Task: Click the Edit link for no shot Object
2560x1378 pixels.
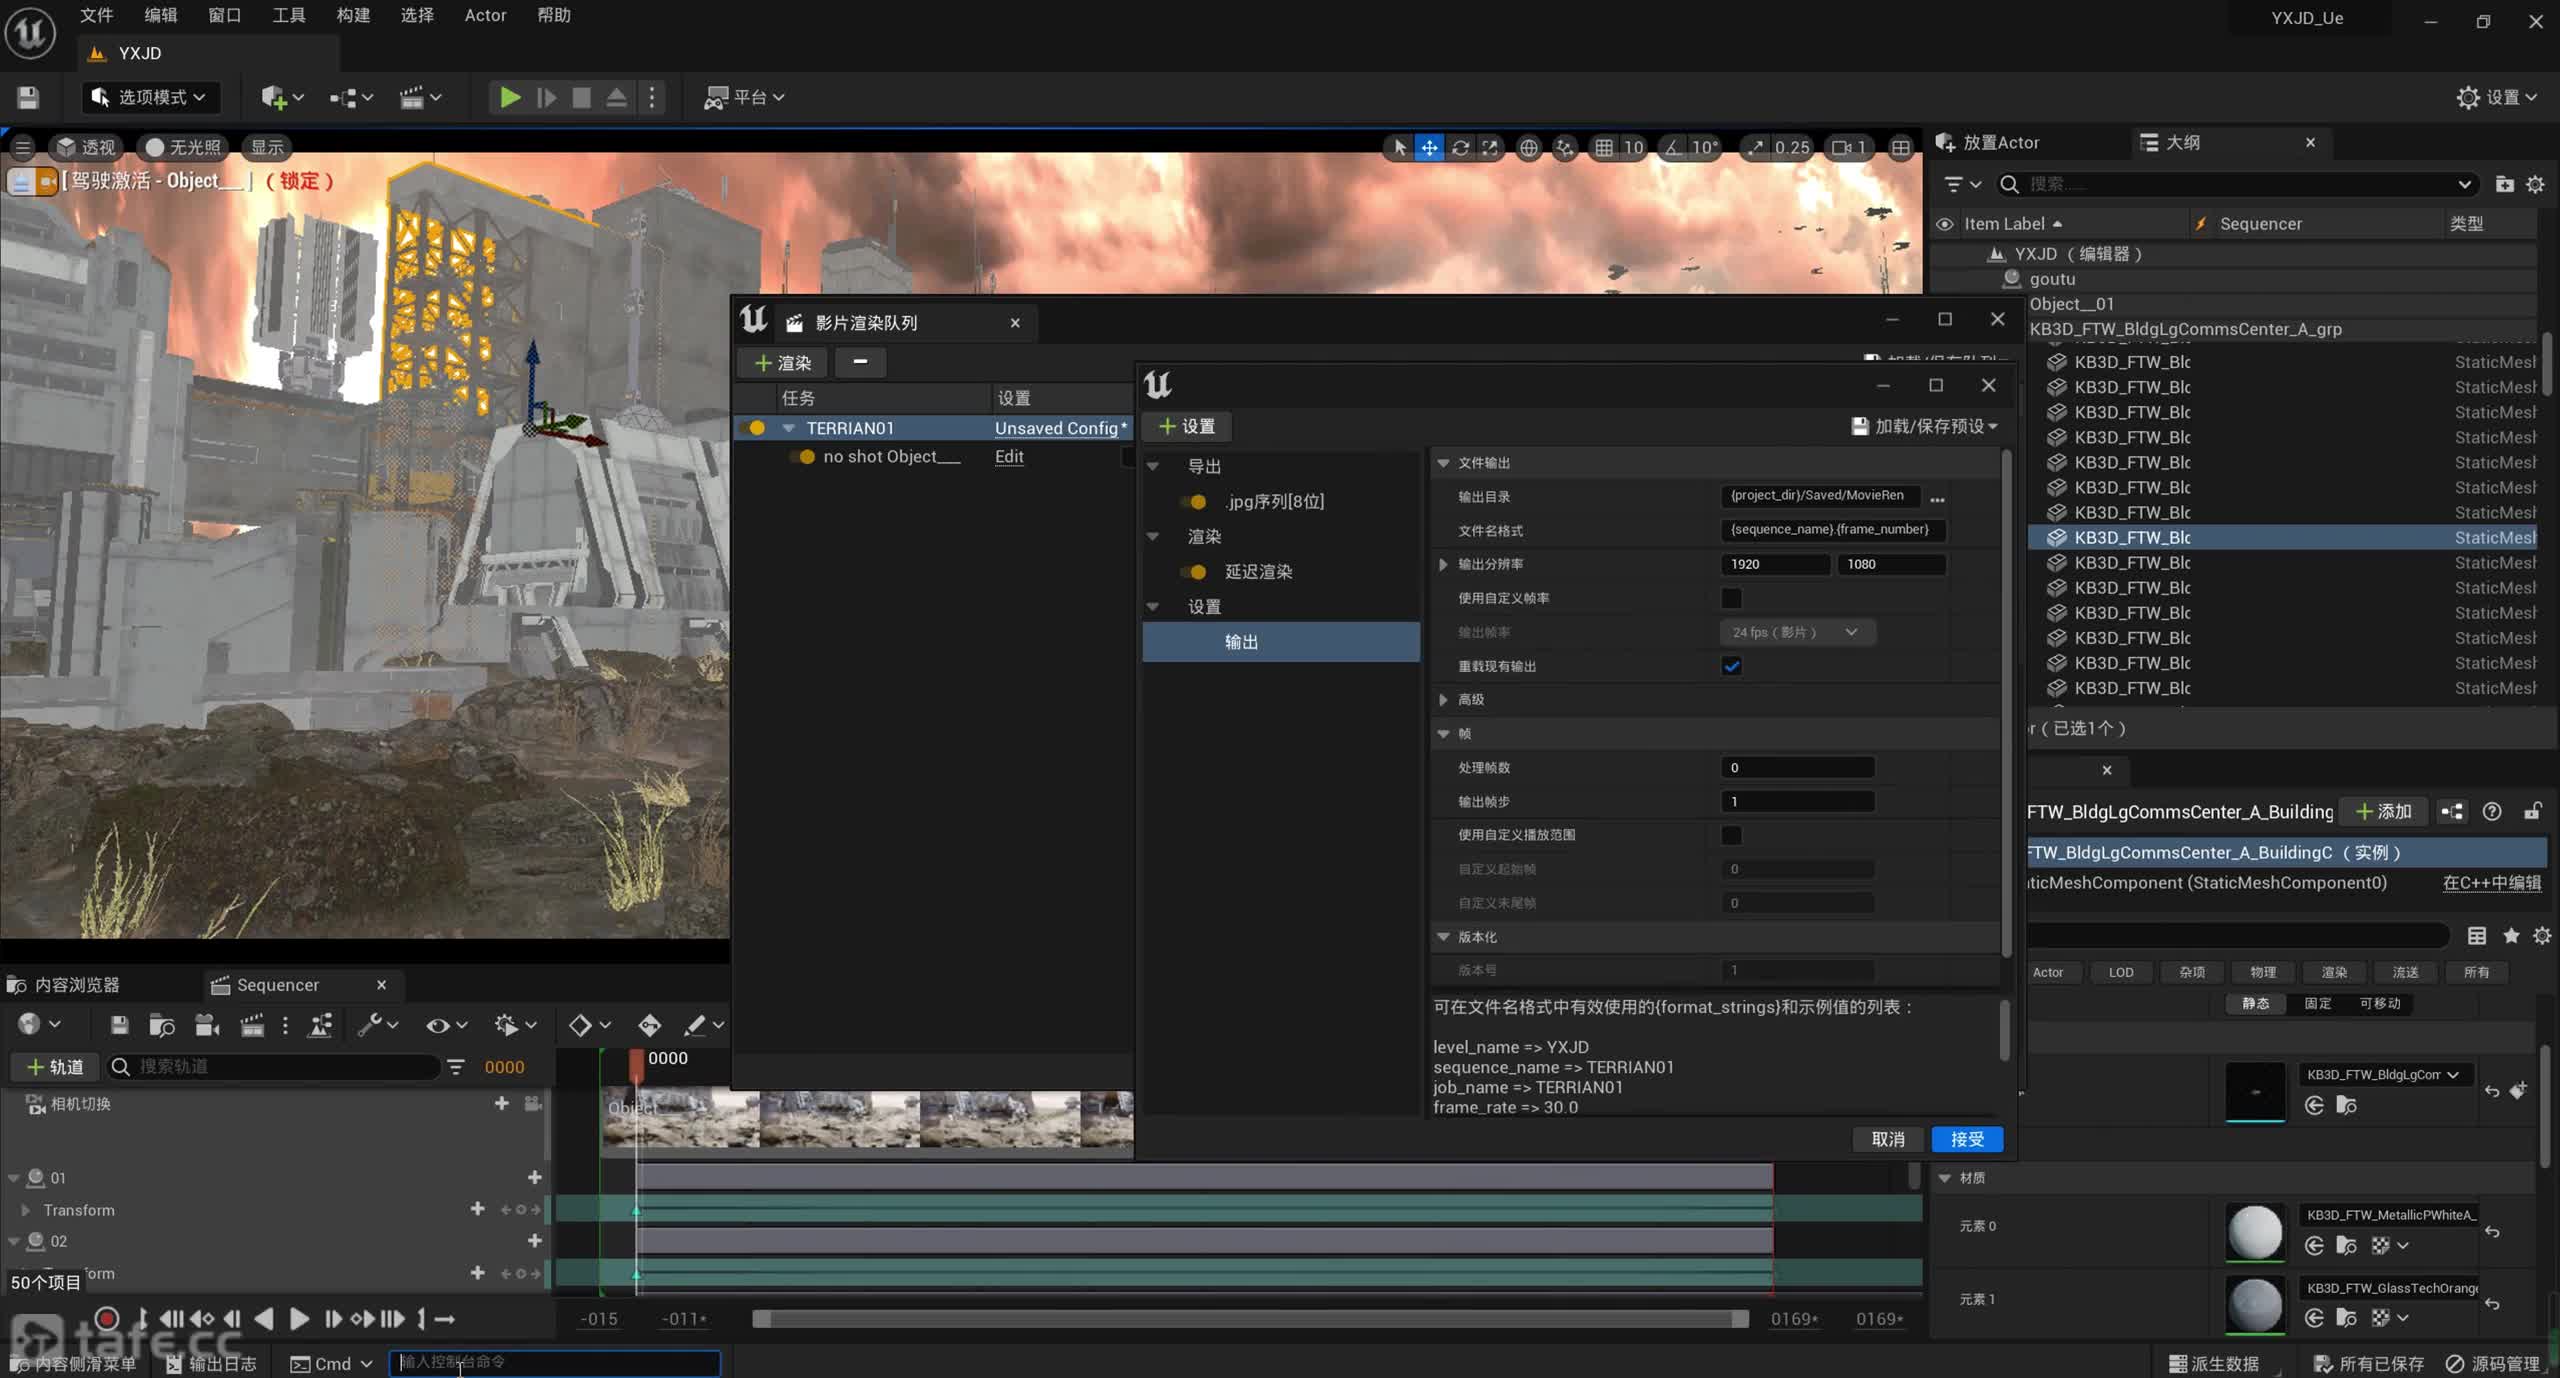Action: coord(1009,456)
